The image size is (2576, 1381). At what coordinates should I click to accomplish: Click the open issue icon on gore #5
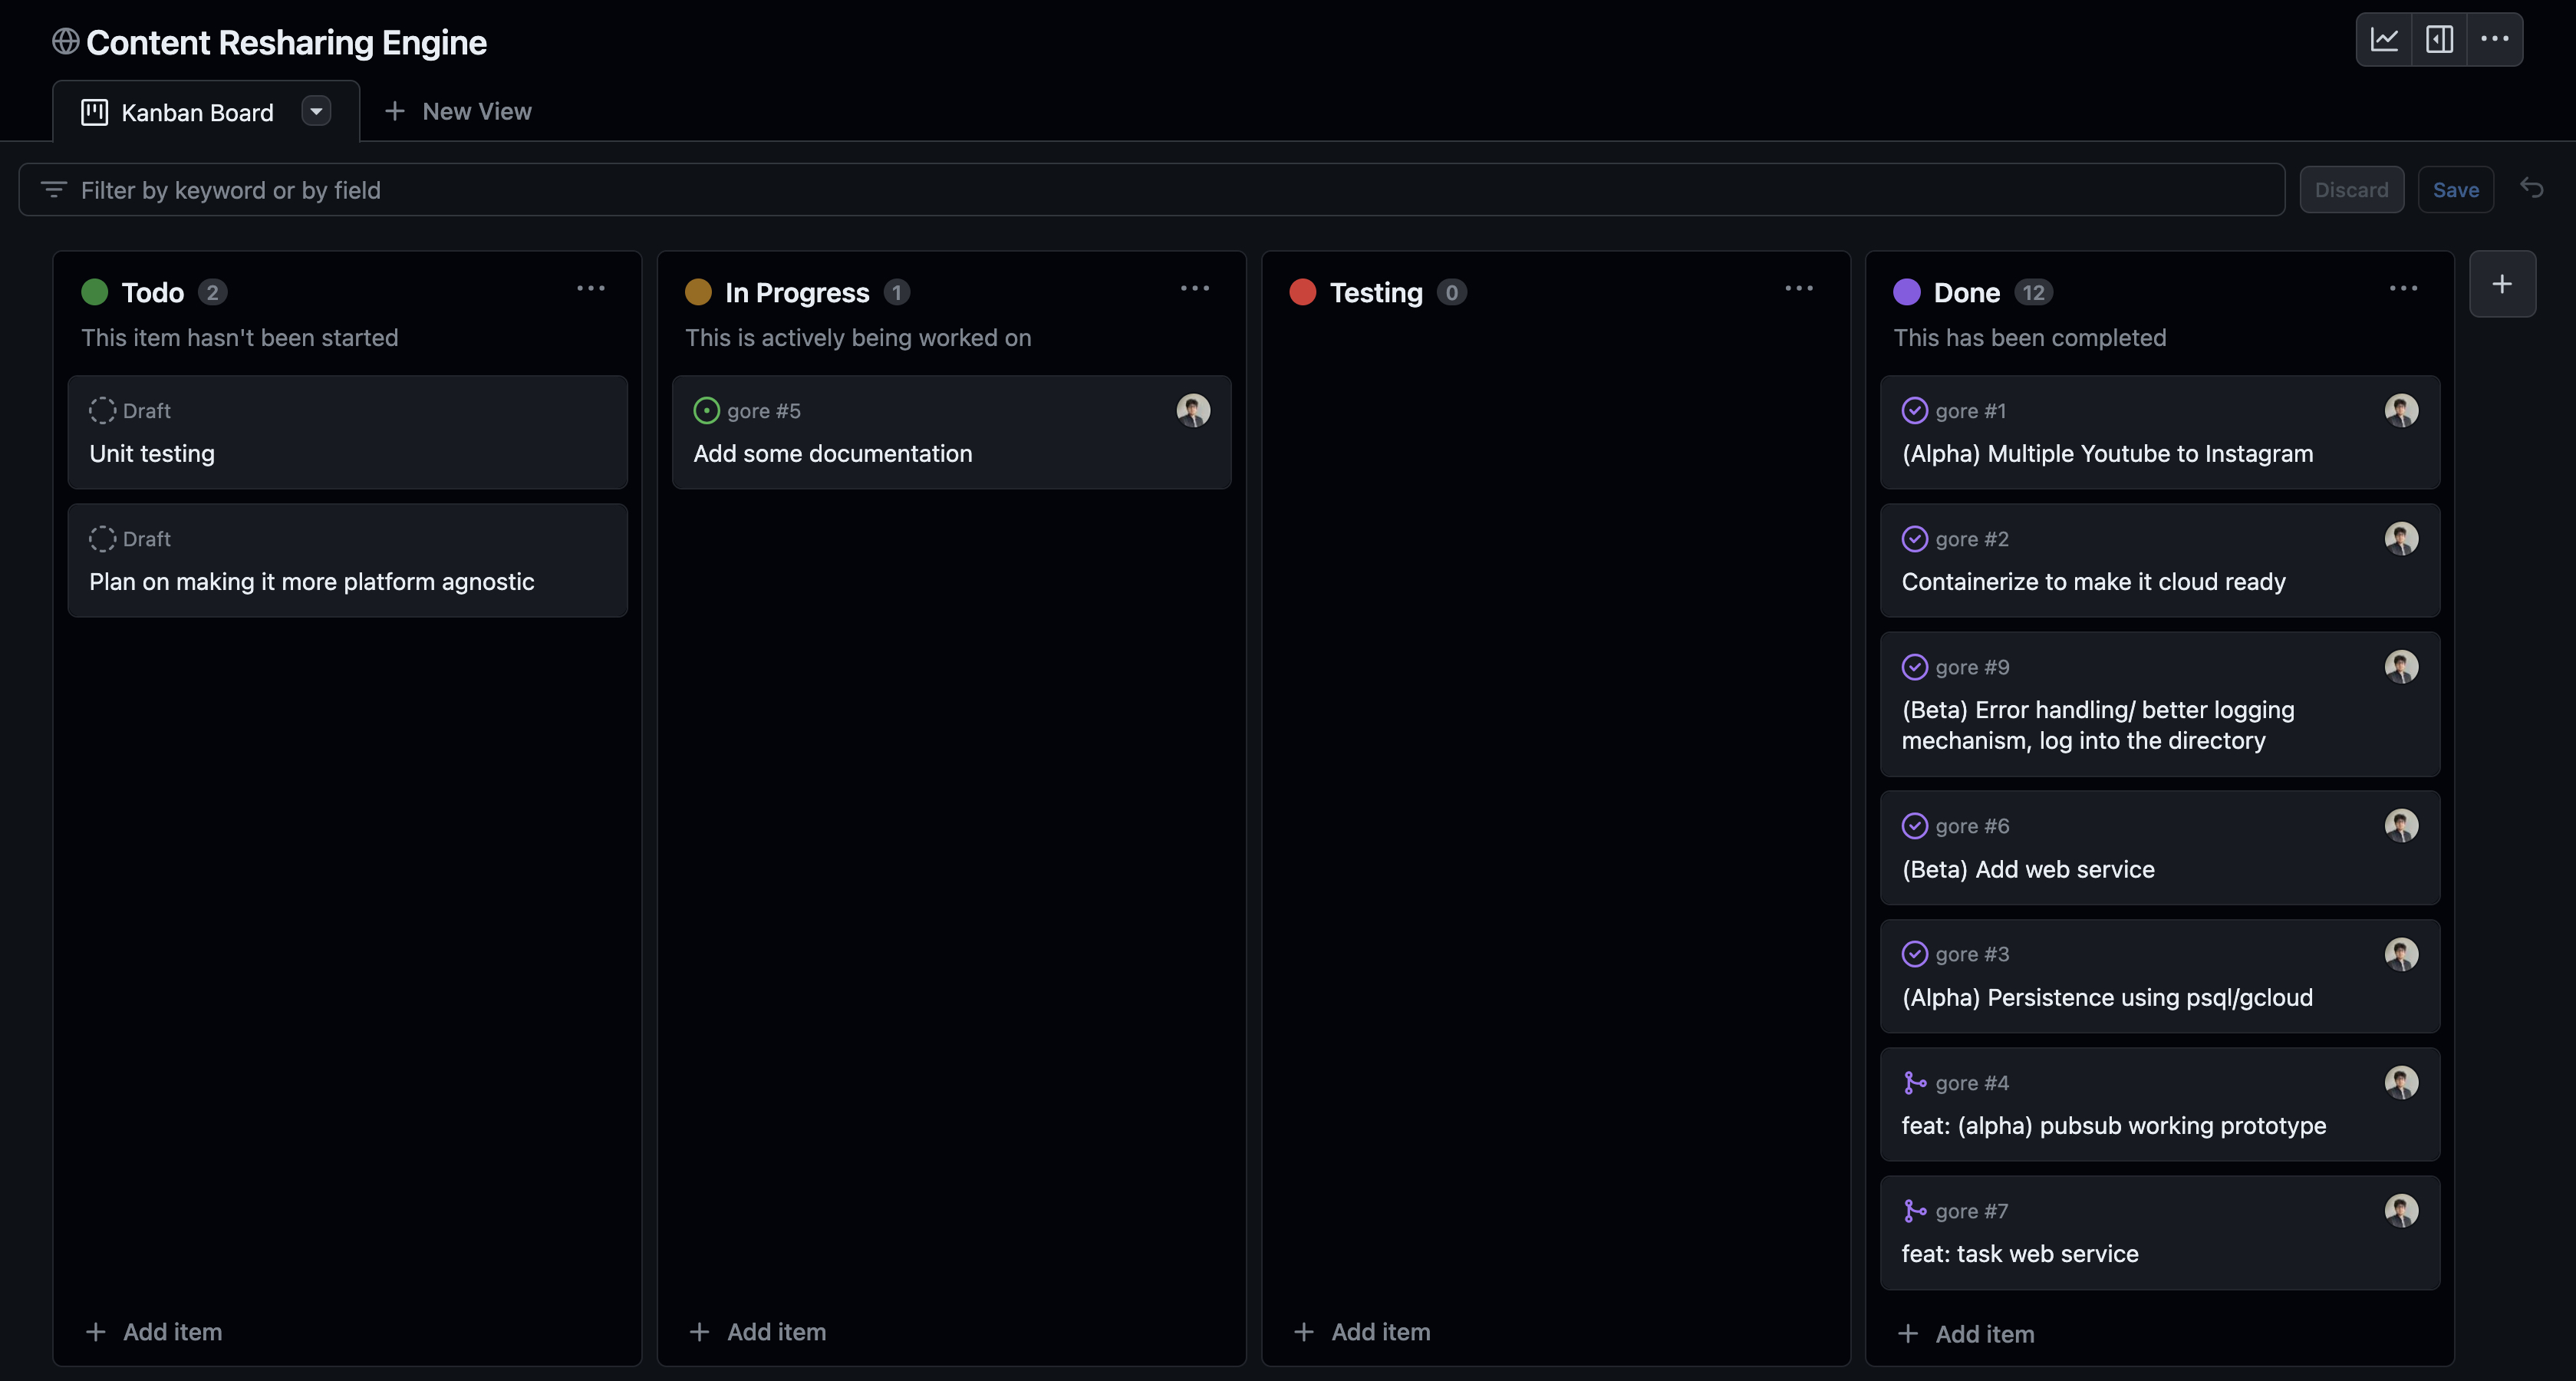pyautogui.click(x=706, y=410)
